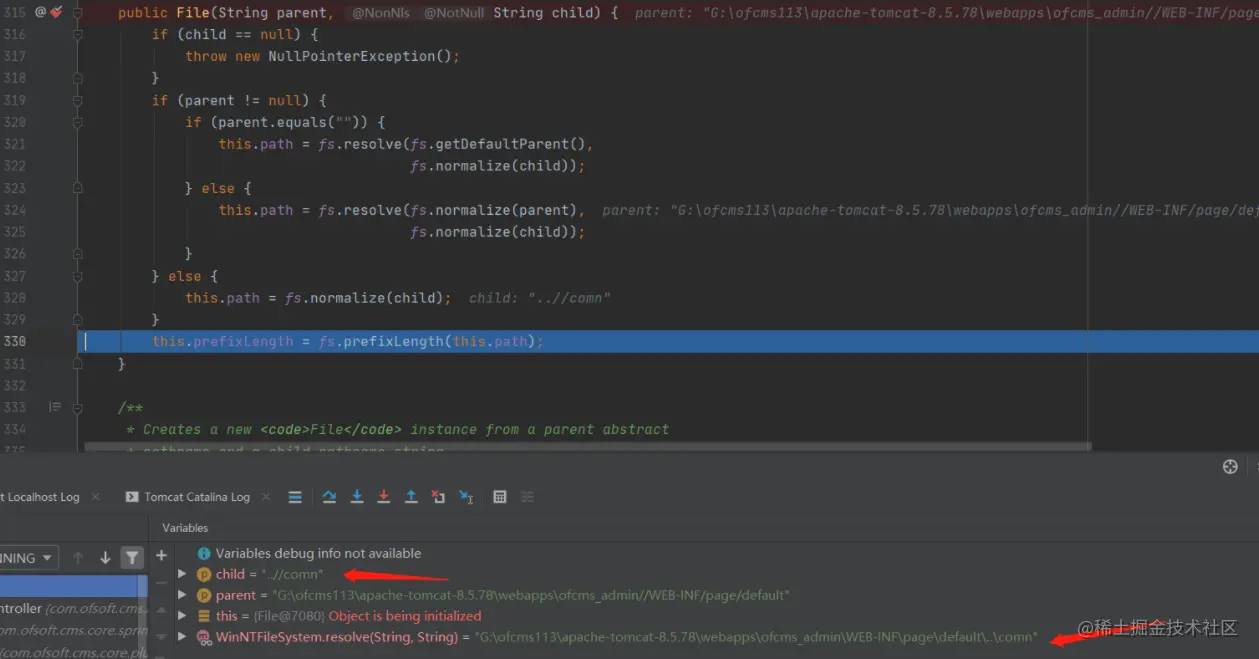This screenshot has height=659, width=1259.
Task: Open the thread state dropdown
Action: [x=28, y=558]
